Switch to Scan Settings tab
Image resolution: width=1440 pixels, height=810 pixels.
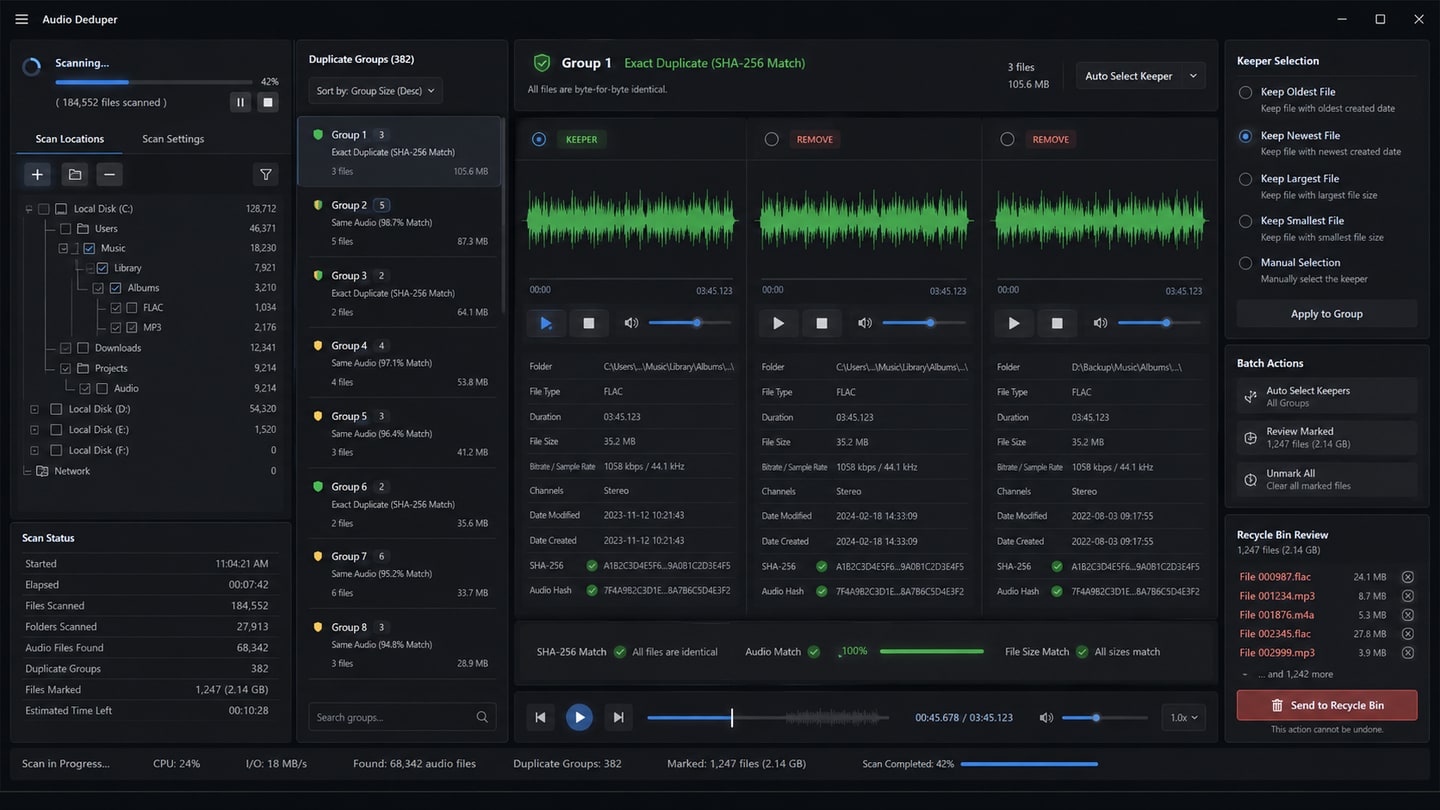(173, 139)
